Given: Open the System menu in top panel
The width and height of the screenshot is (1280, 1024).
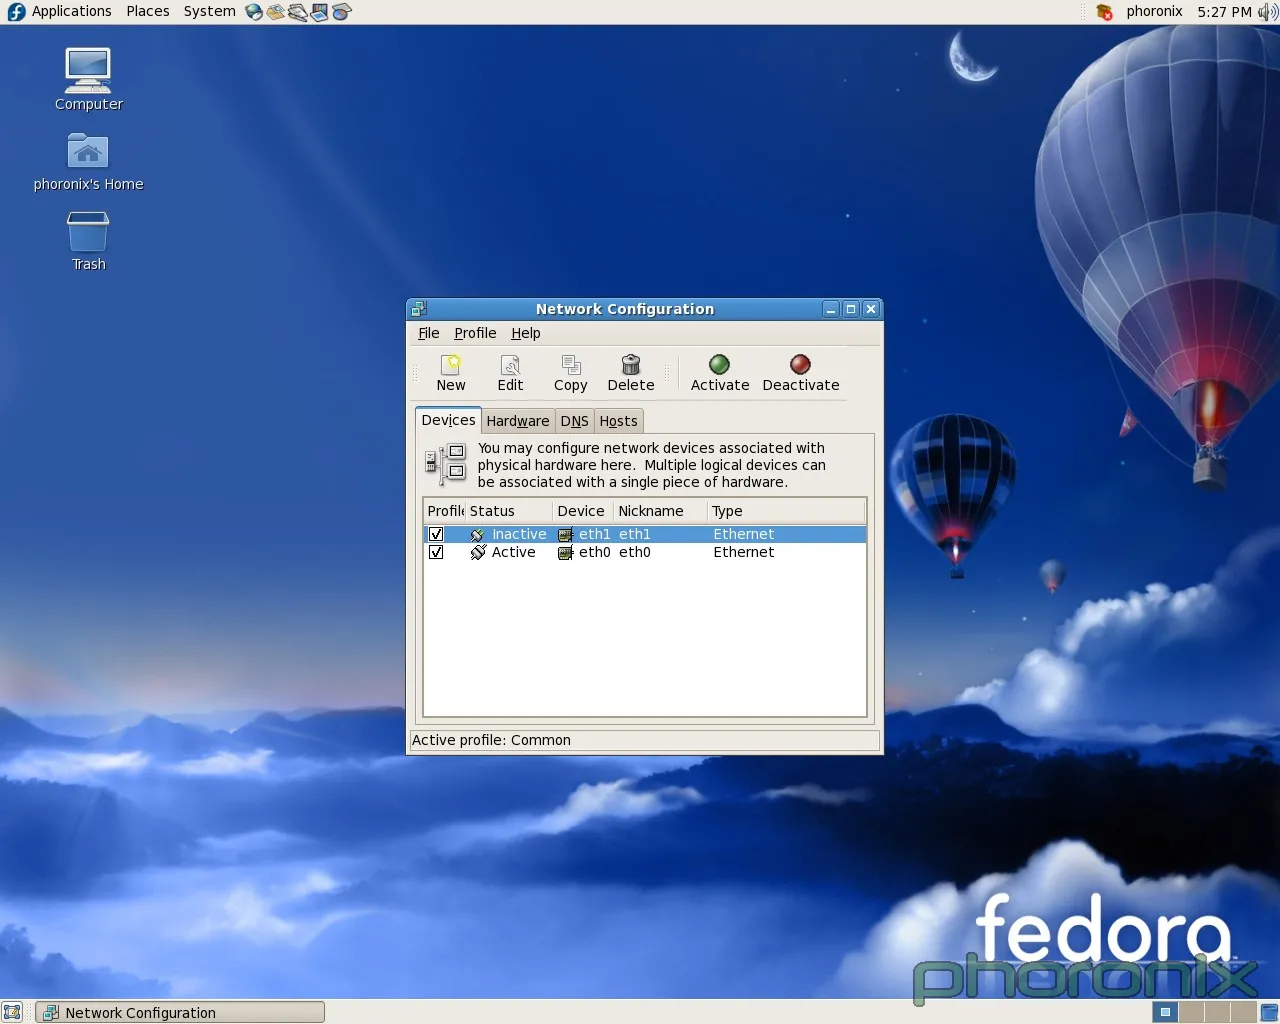Looking at the screenshot, I should pos(209,11).
